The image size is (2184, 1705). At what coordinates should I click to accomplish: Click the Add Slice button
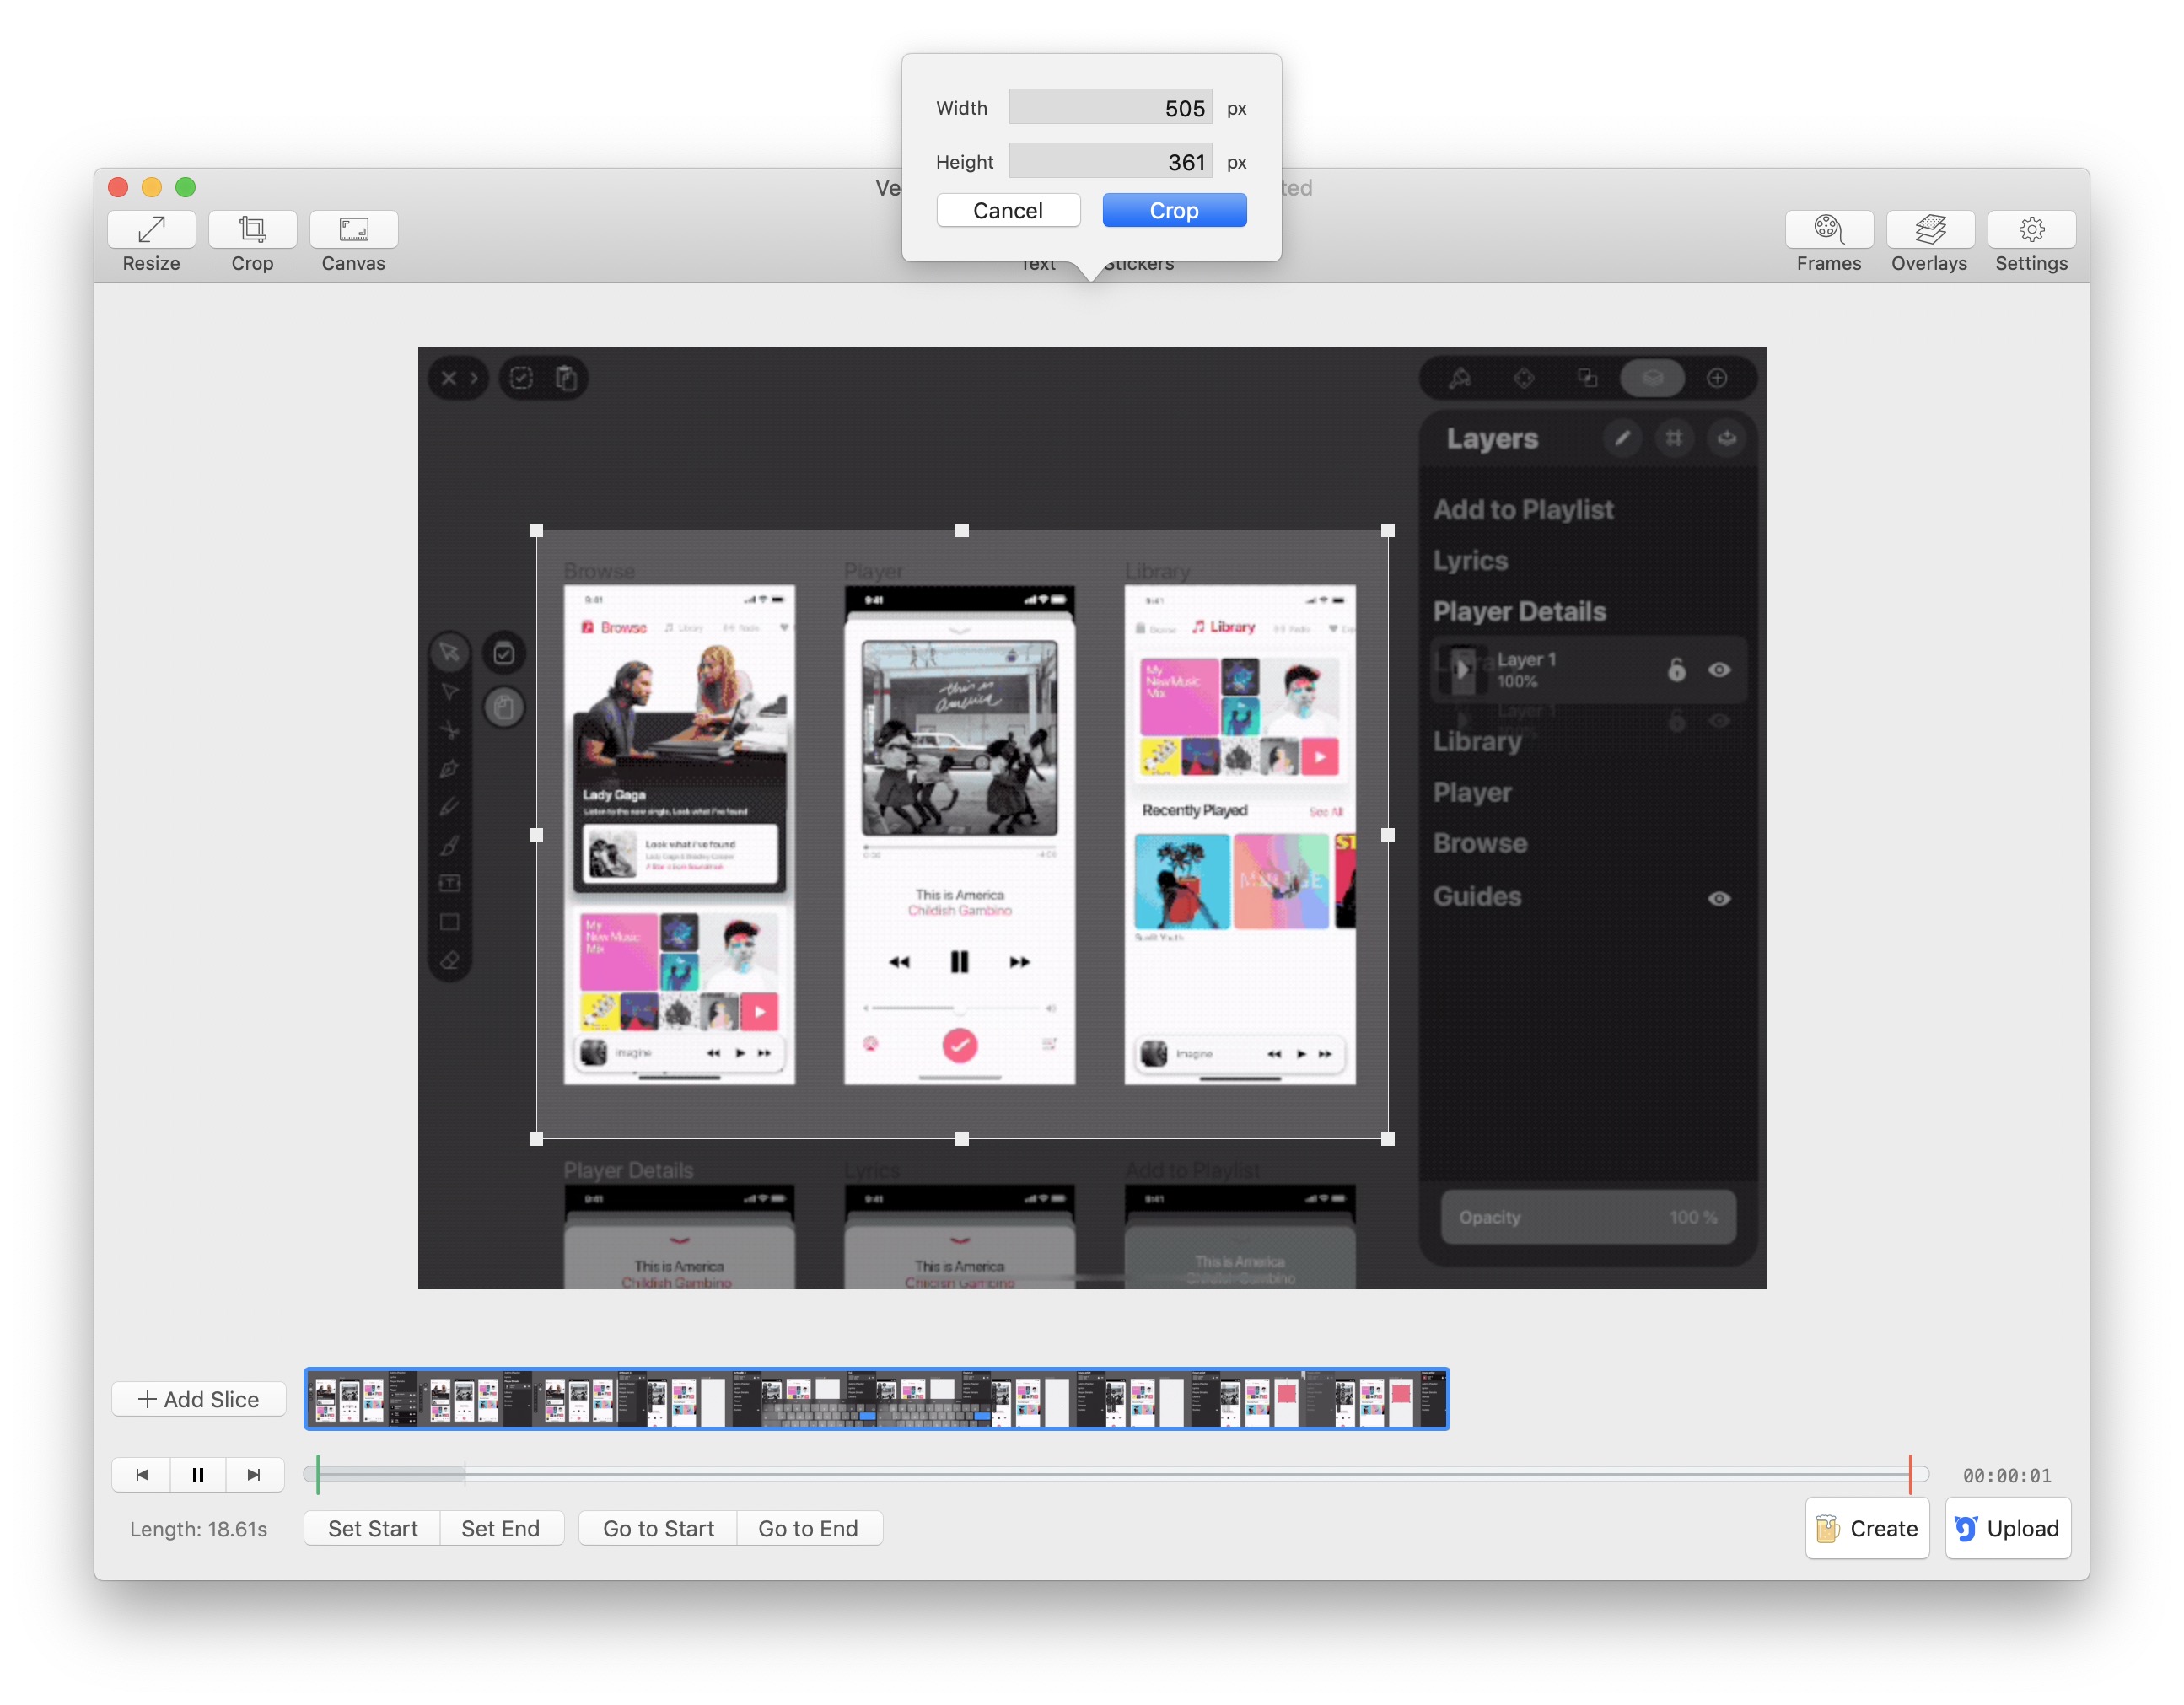tap(198, 1399)
